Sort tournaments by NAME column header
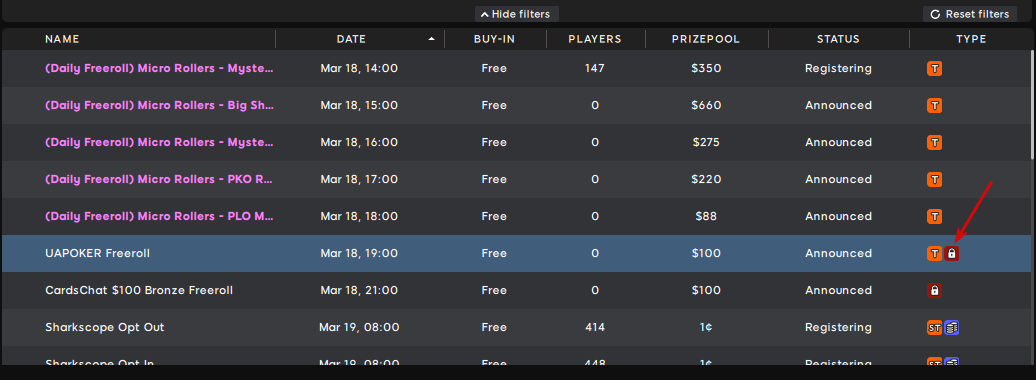This screenshot has width=1036, height=380. tap(62, 39)
